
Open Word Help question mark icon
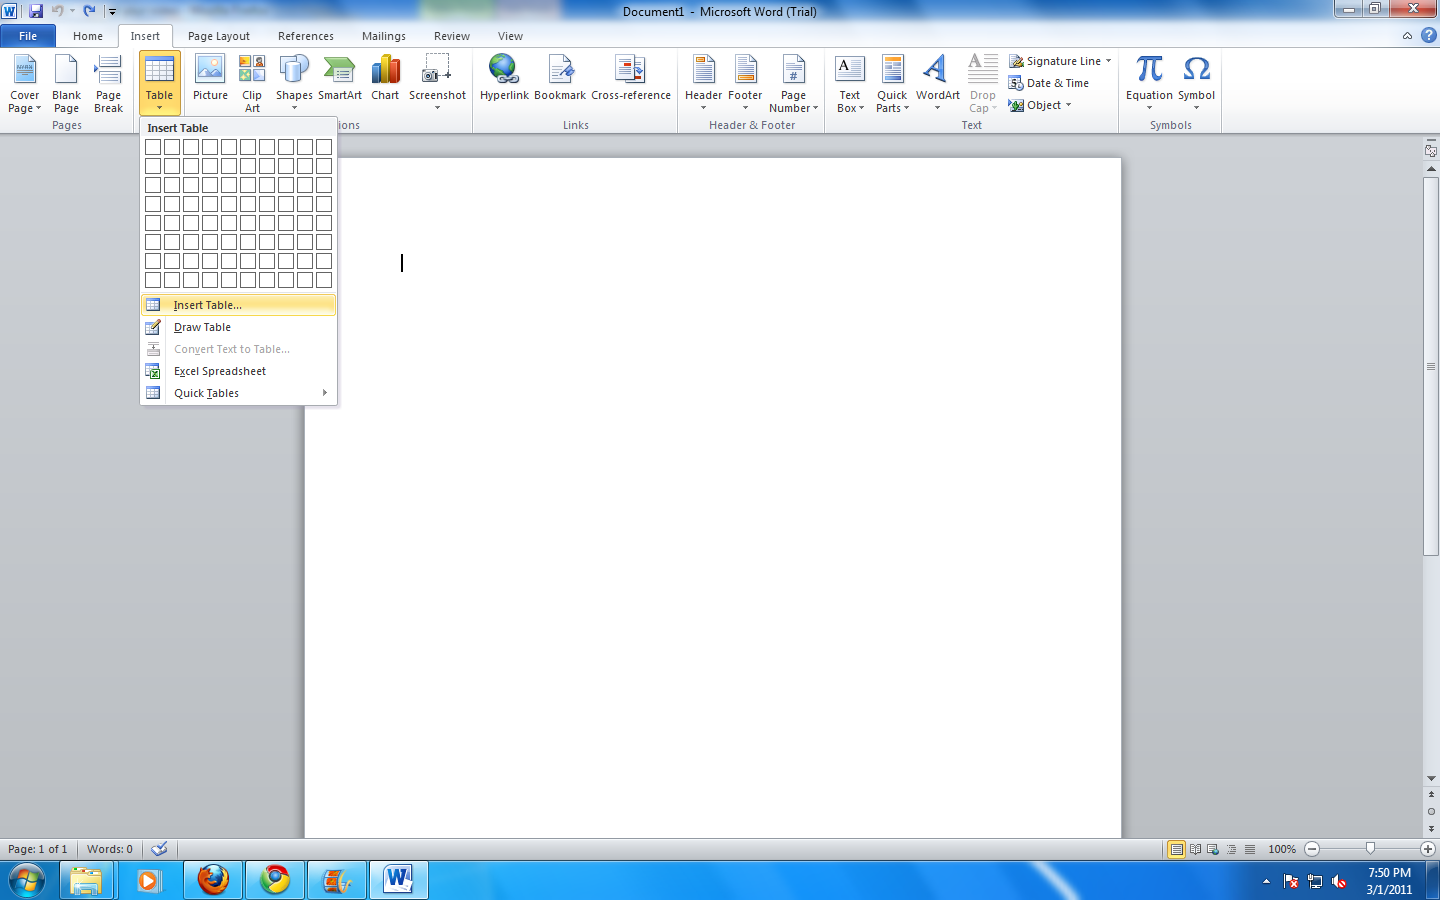pos(1428,35)
